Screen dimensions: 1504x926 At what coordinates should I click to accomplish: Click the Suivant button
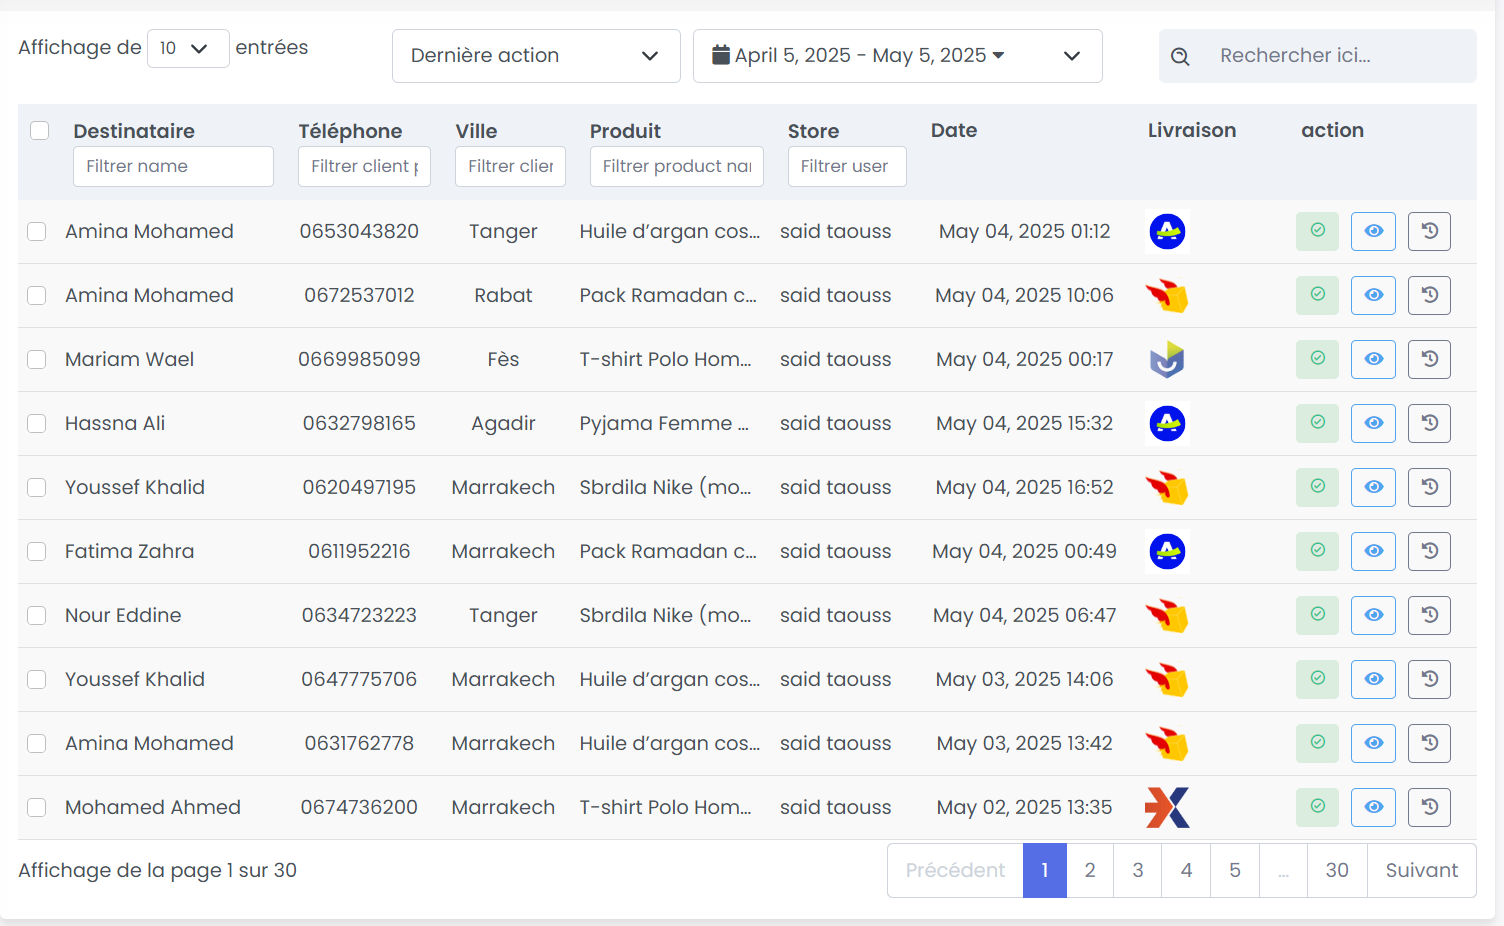pos(1421,870)
